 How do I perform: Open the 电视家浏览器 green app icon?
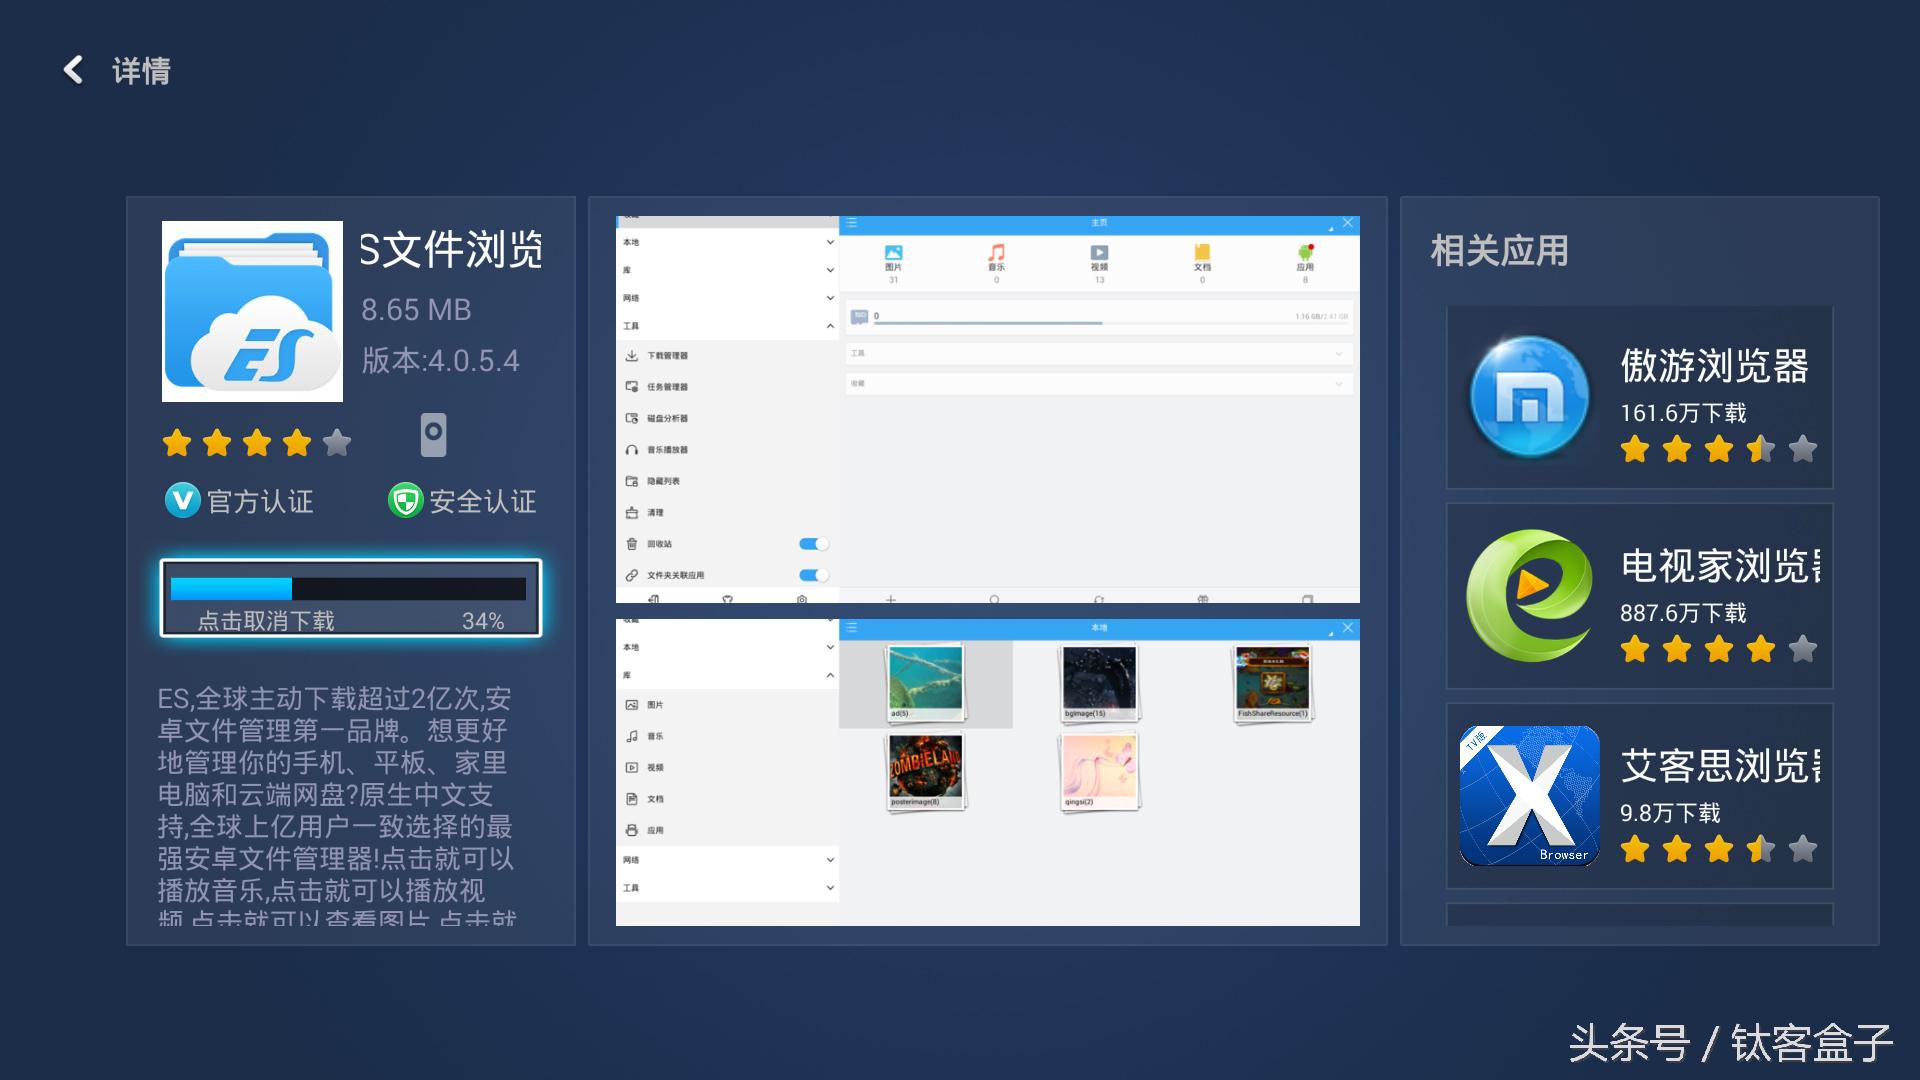tap(1529, 597)
